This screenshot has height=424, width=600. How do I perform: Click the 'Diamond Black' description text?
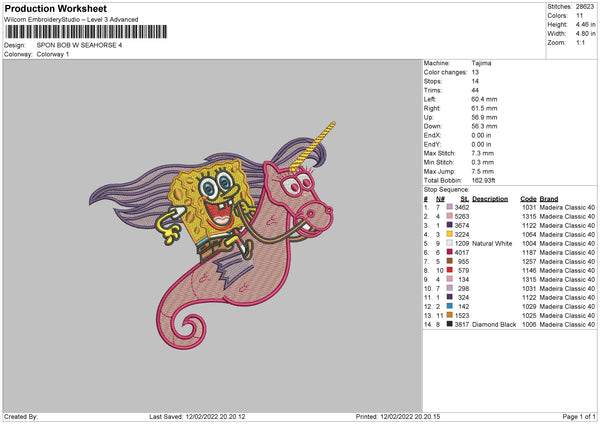click(x=494, y=325)
